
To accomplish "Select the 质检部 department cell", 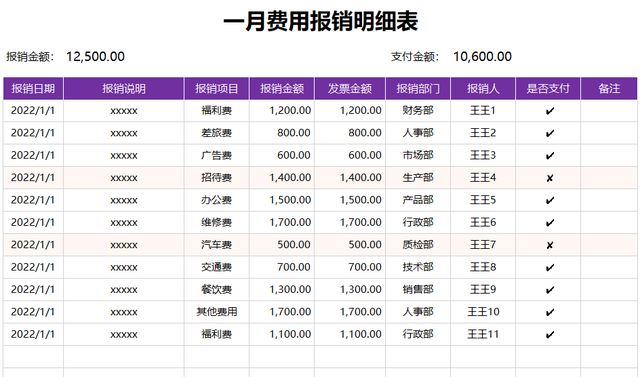I will click(x=418, y=245).
